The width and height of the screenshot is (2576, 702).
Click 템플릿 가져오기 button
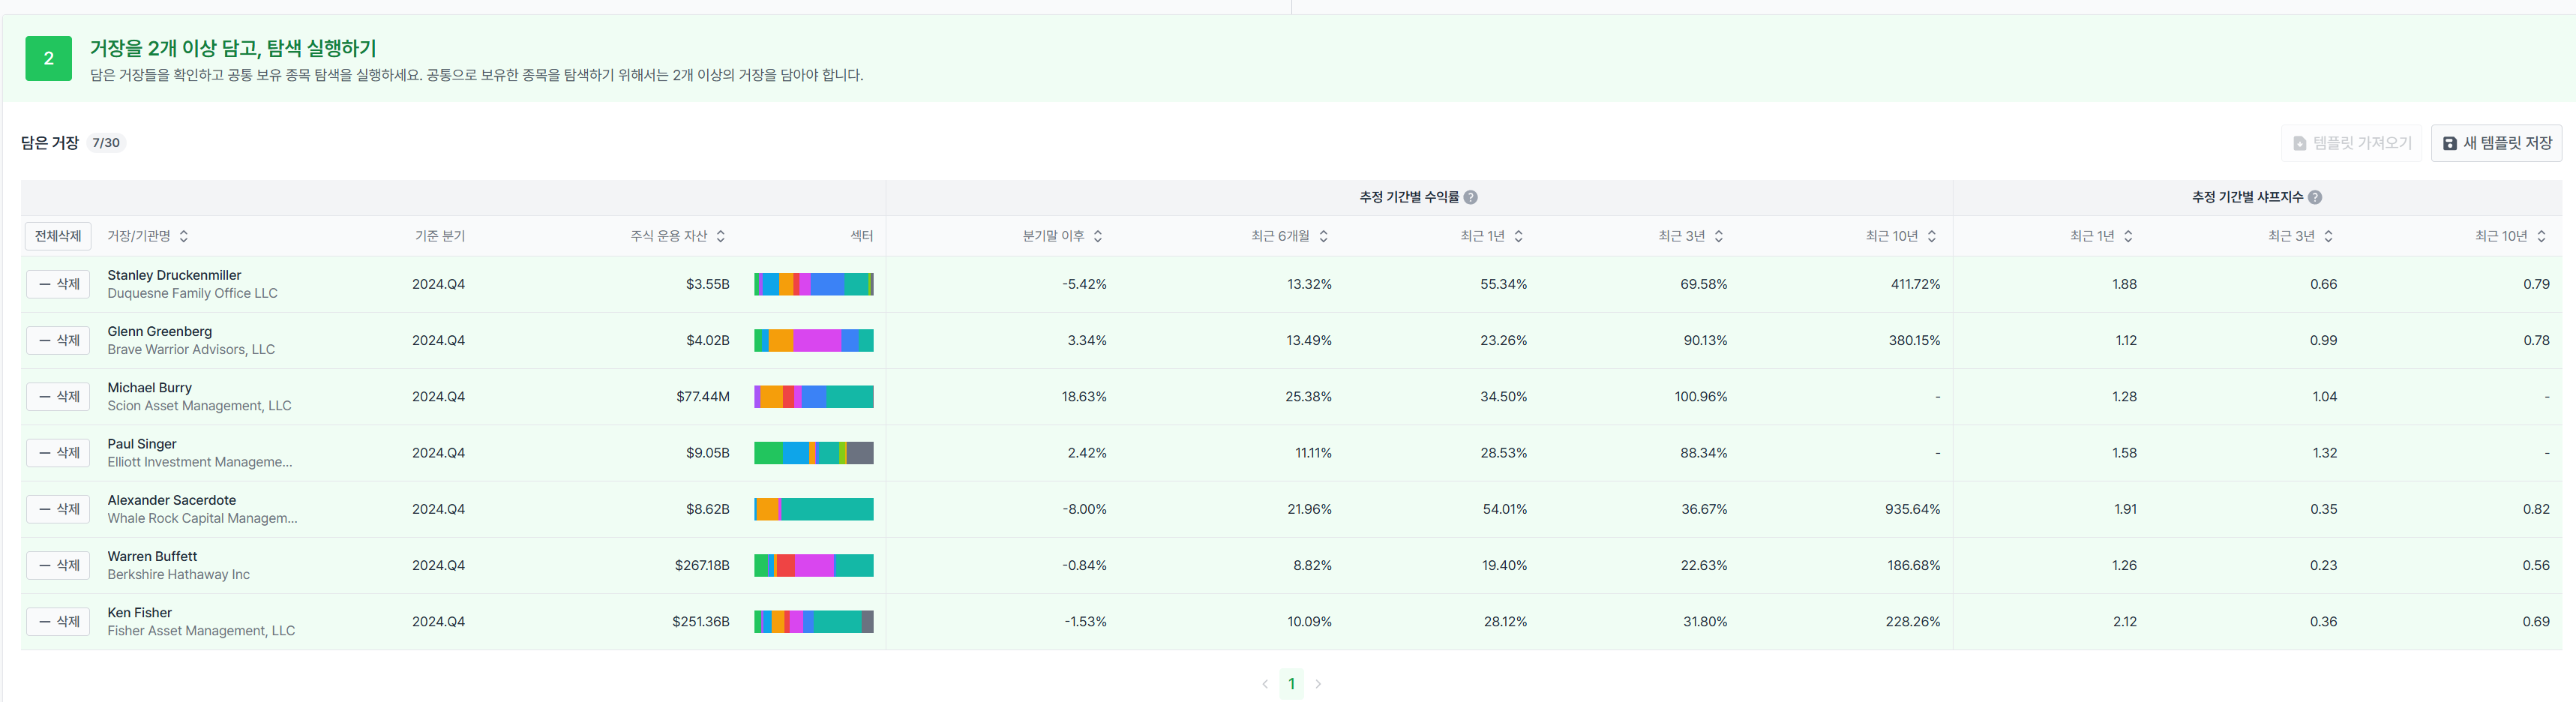point(2351,143)
